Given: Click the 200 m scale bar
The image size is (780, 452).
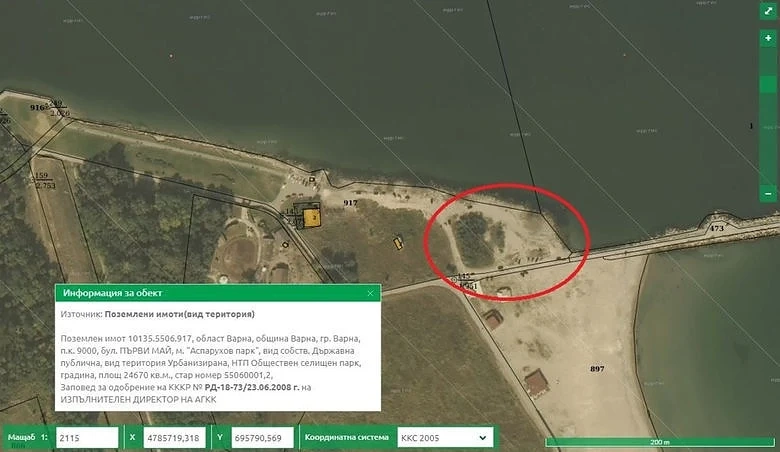Looking at the screenshot, I should tap(660, 442).
